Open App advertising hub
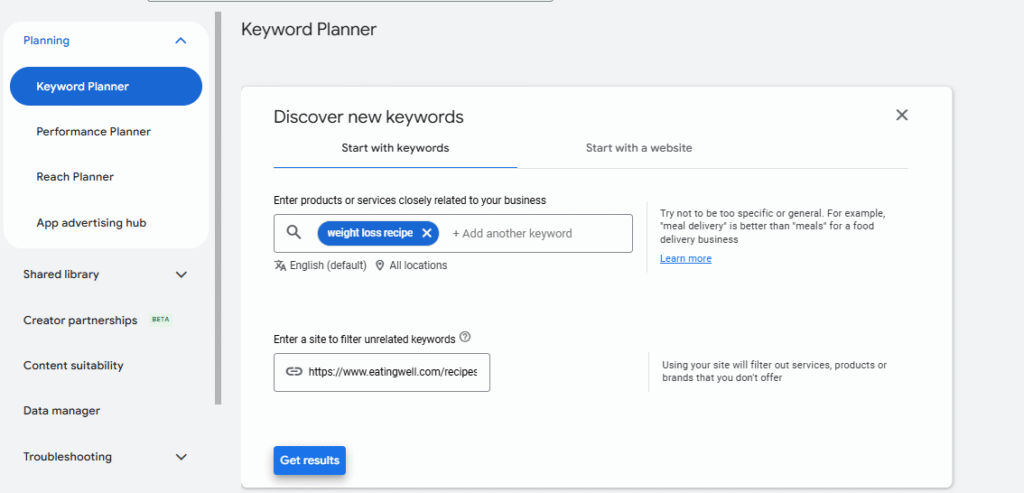Screen dimensions: 1024x493 91,223
